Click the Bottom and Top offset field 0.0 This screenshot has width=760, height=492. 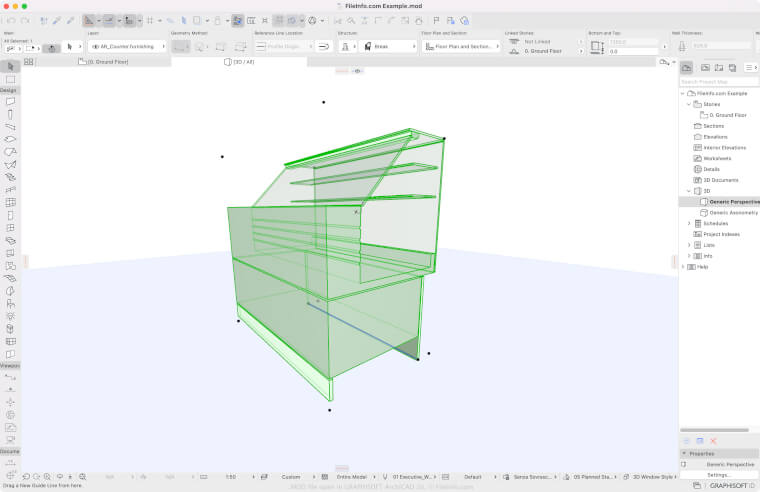pos(632,51)
